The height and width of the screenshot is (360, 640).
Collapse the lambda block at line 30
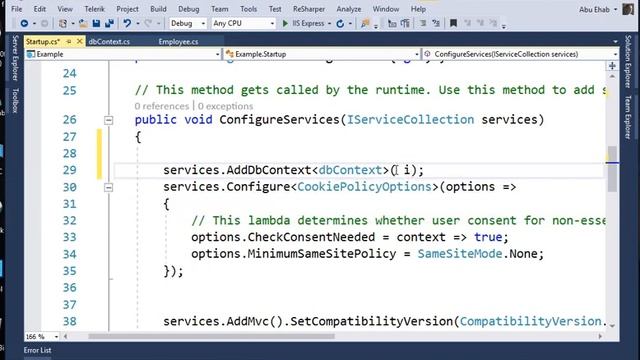[108, 187]
